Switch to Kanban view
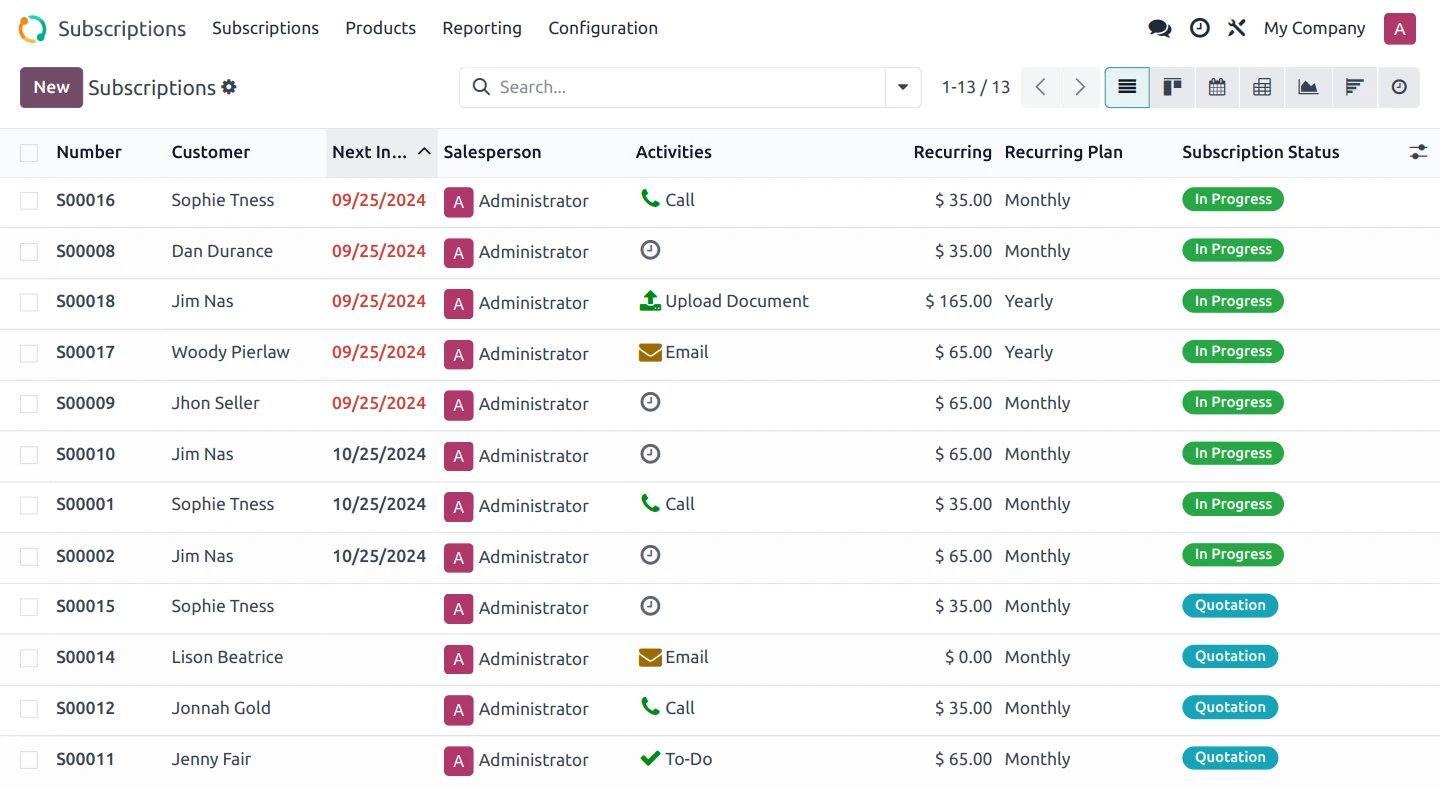 [1172, 87]
